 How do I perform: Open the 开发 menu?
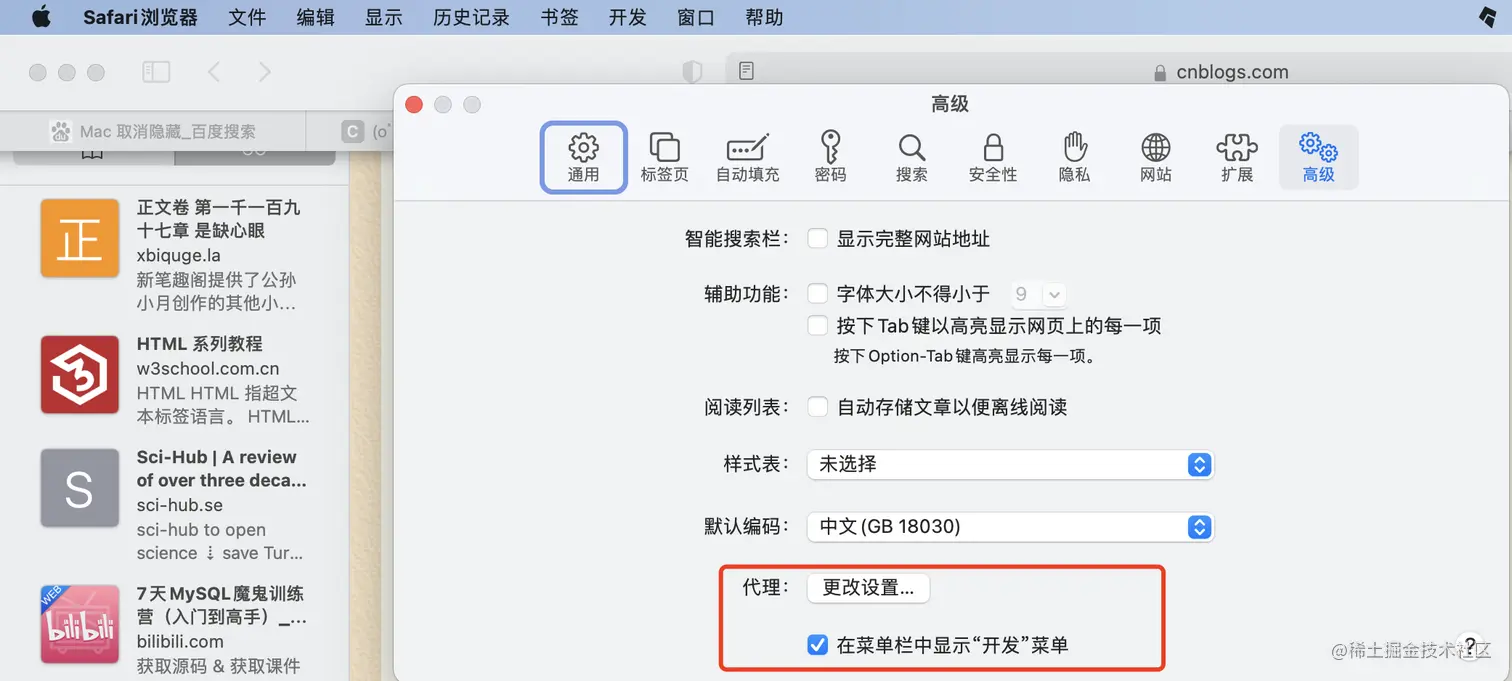coord(628,17)
